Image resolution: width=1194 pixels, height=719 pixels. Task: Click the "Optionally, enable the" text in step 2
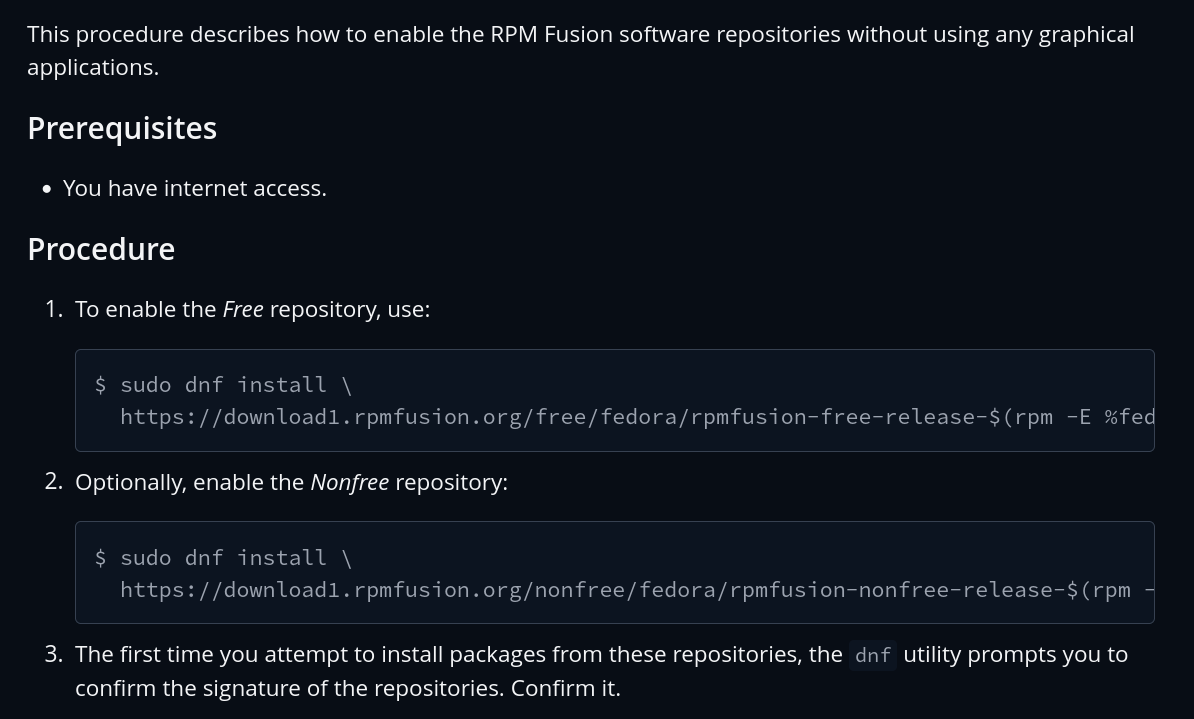click(x=189, y=483)
